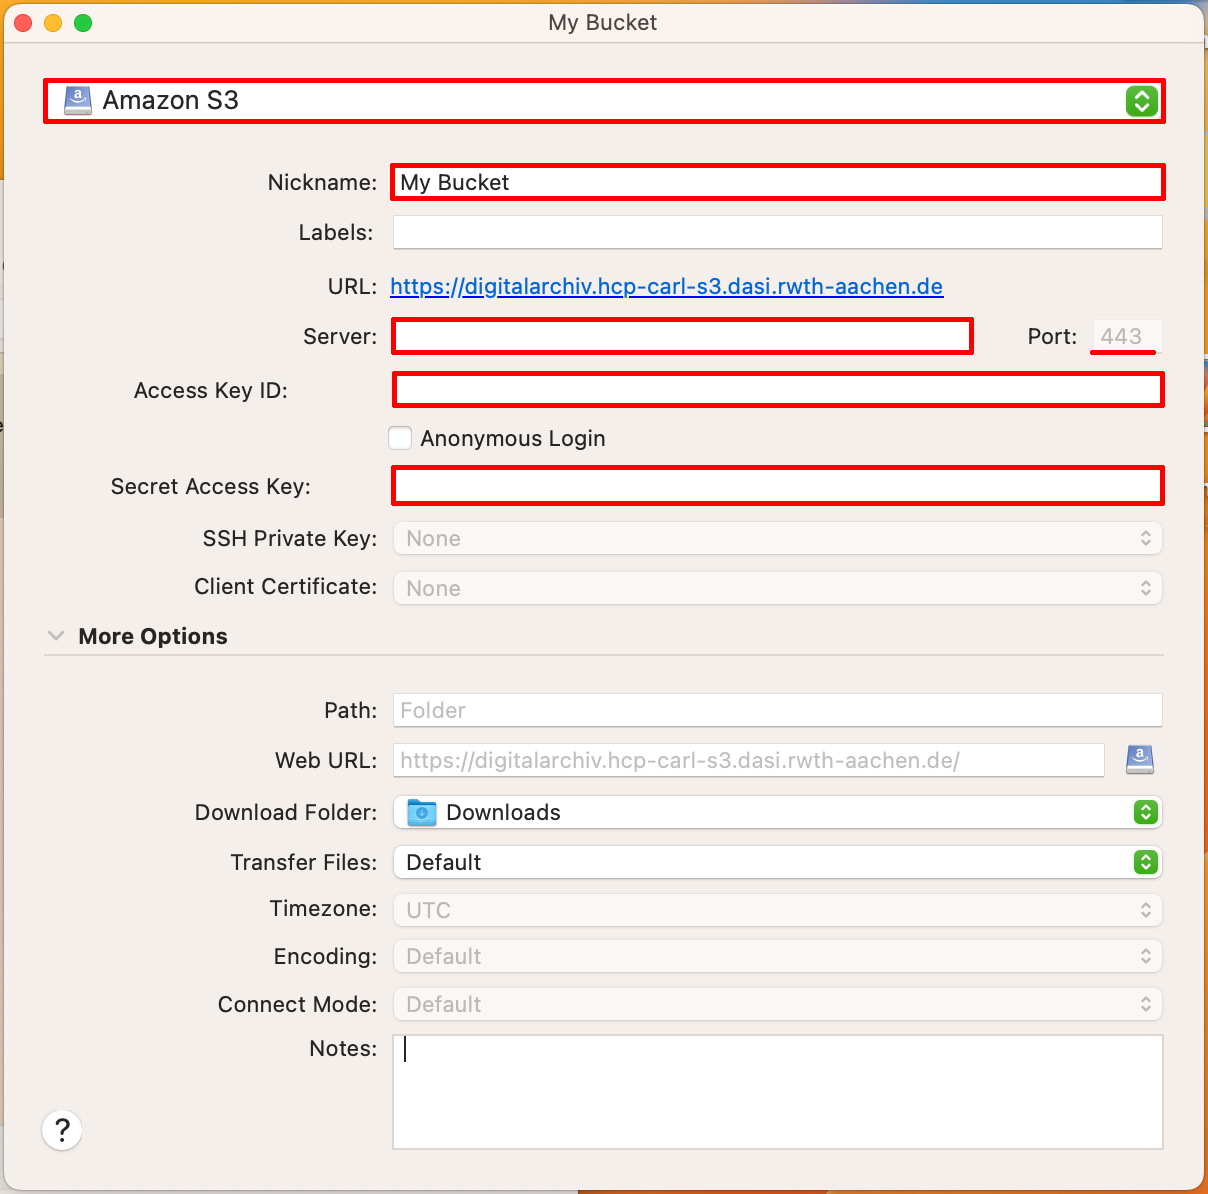The height and width of the screenshot is (1194, 1208).
Task: Click the green arrows on protocol selector
Action: 1141,100
